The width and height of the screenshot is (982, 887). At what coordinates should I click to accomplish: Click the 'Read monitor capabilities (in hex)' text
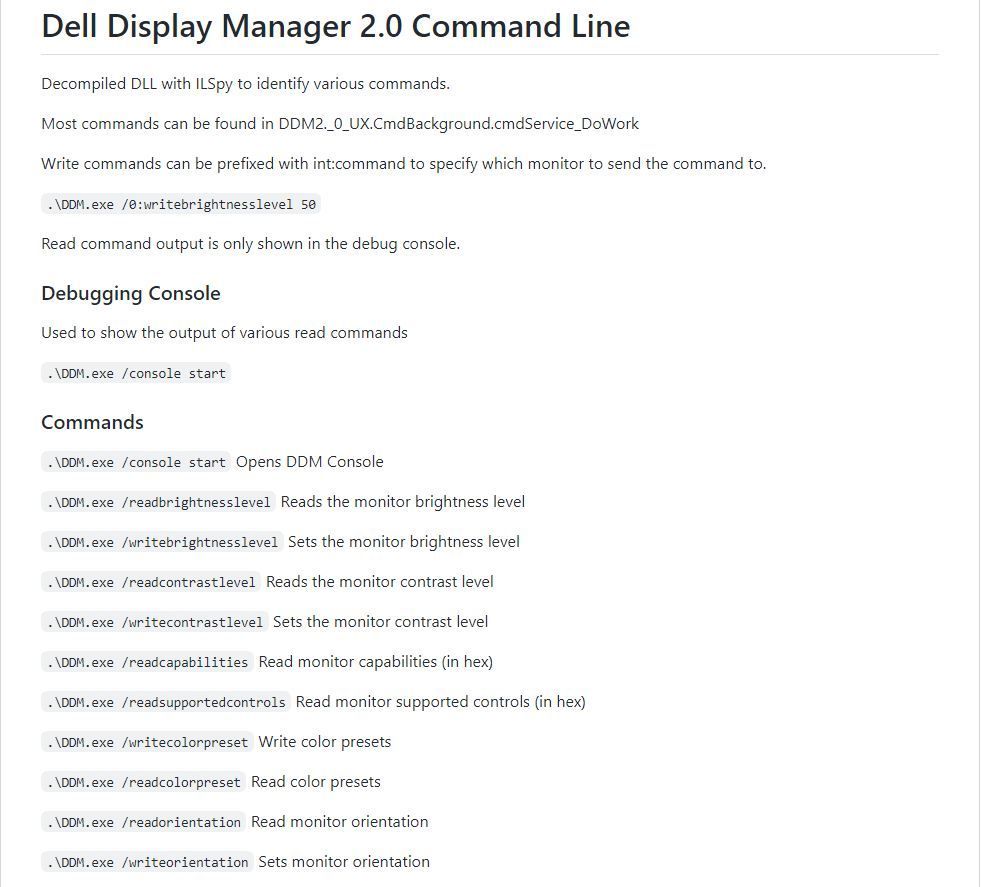coord(376,661)
